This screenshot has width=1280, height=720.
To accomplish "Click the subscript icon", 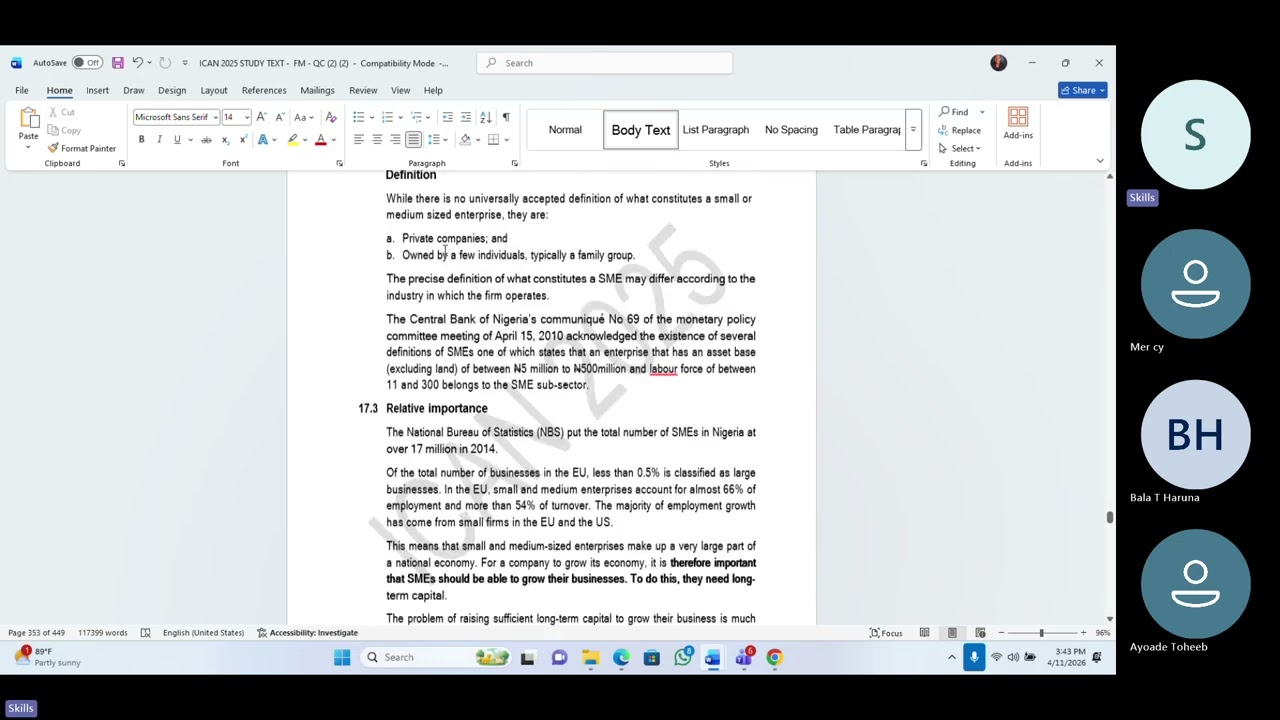I will point(225,140).
